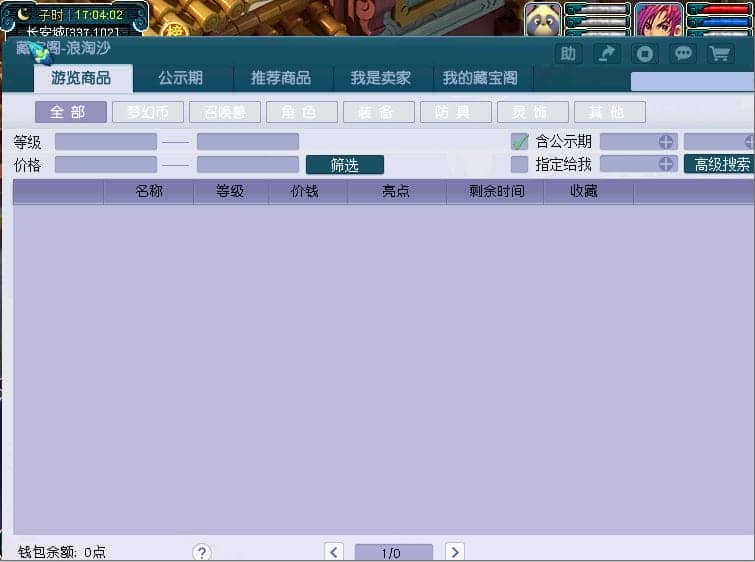Open the shopping cart icon

(721, 54)
